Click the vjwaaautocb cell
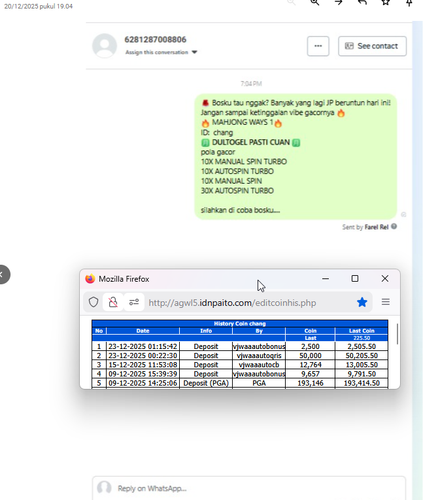This screenshot has width=423, height=500. [x=259, y=365]
